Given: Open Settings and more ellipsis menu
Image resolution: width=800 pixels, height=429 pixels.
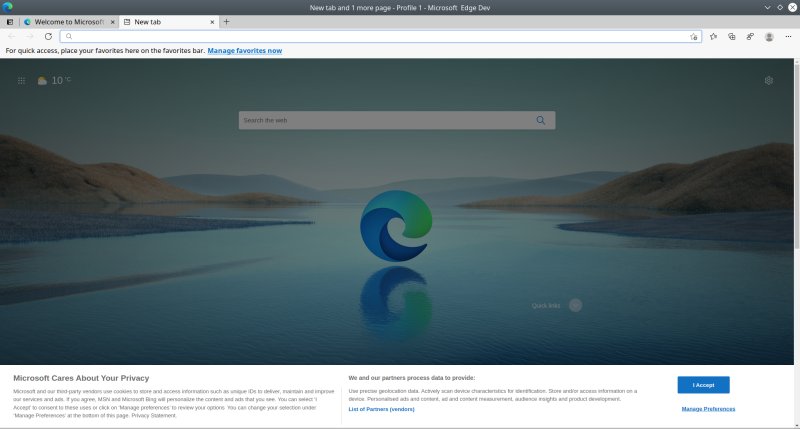Looking at the screenshot, I should point(788,36).
